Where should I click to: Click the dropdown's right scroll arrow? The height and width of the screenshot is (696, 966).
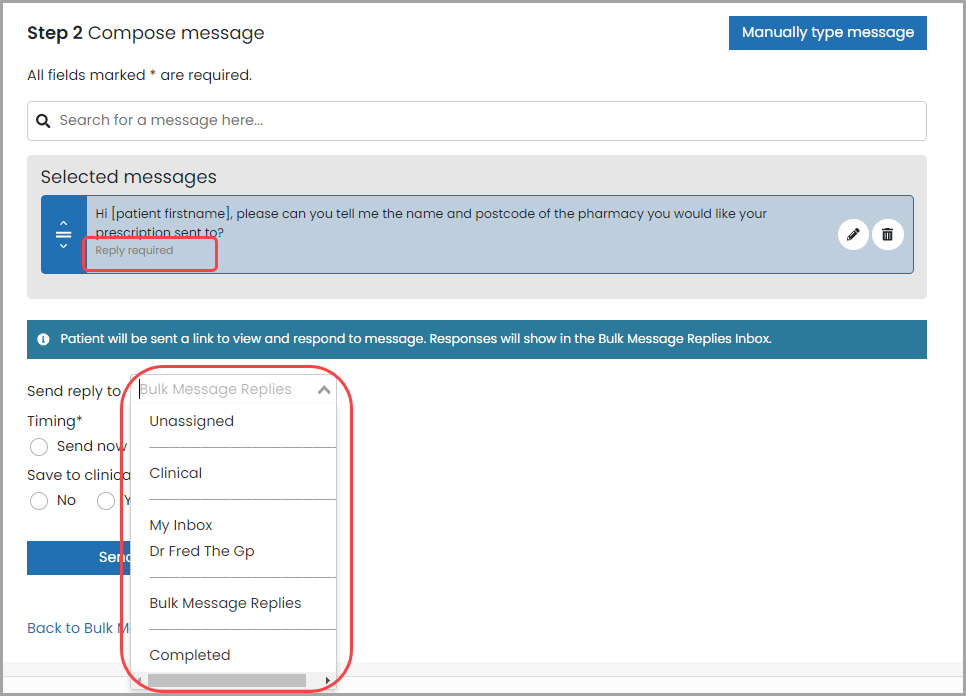pyautogui.click(x=327, y=681)
